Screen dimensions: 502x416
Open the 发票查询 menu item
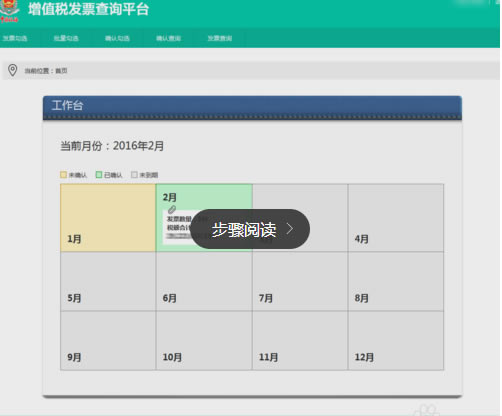[x=220, y=38]
